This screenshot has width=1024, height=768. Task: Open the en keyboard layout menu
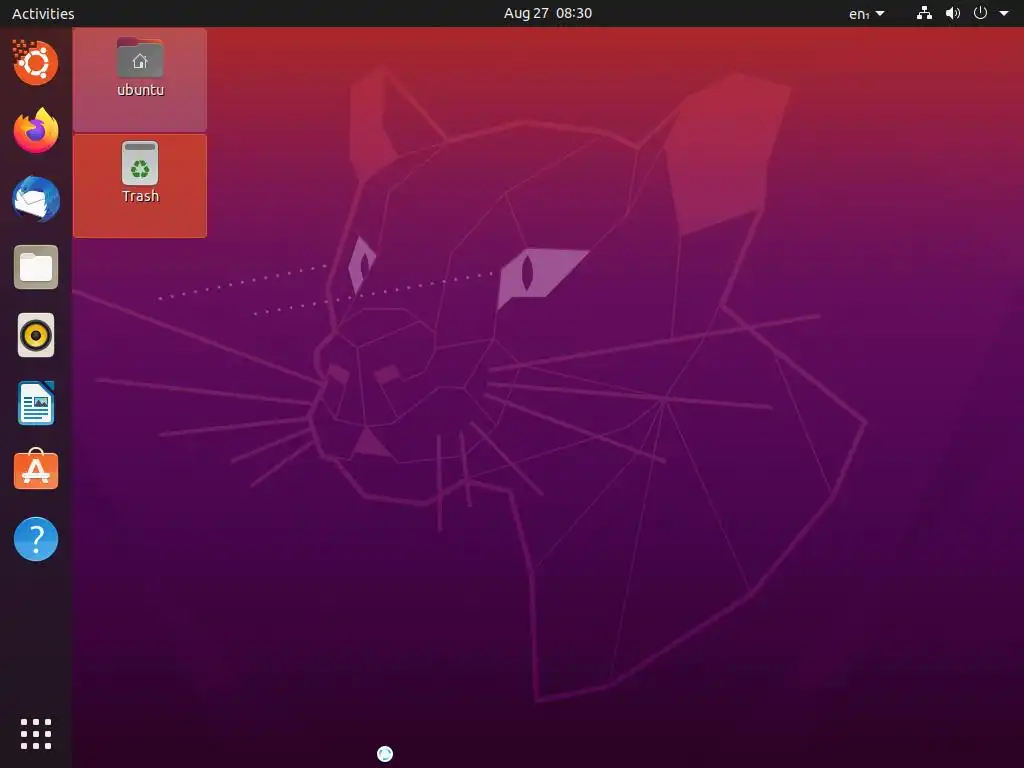point(867,14)
